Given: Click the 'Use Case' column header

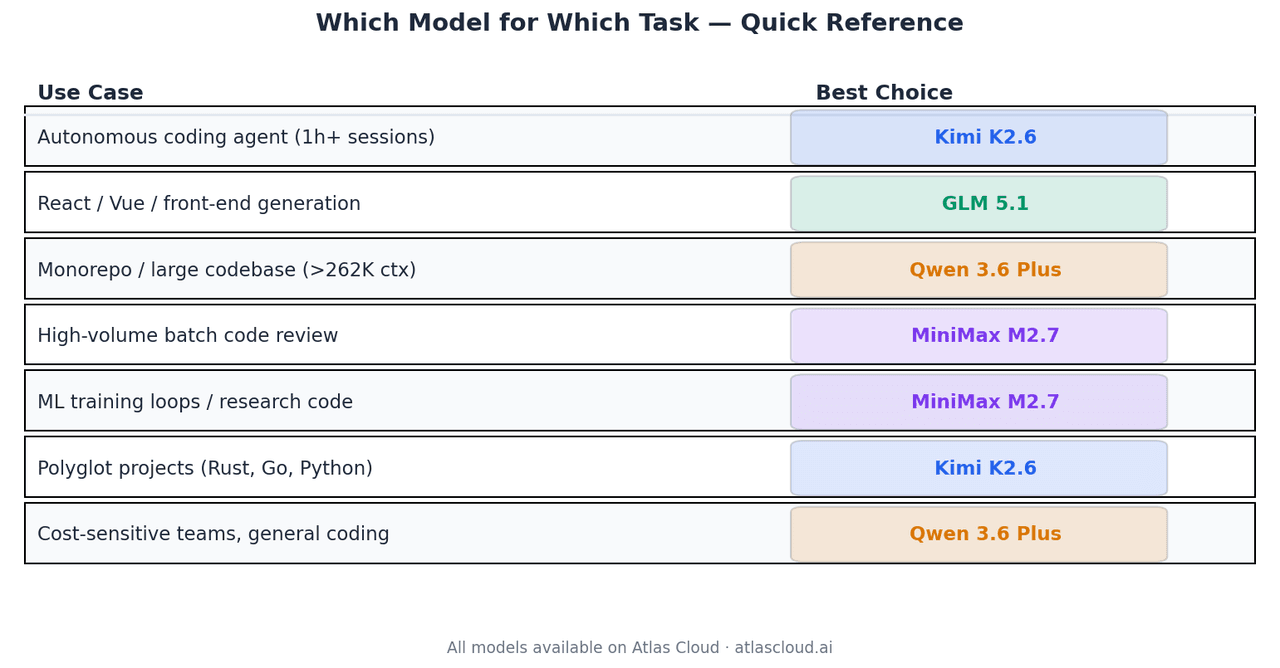Looking at the screenshot, I should pyautogui.click(x=90, y=93).
